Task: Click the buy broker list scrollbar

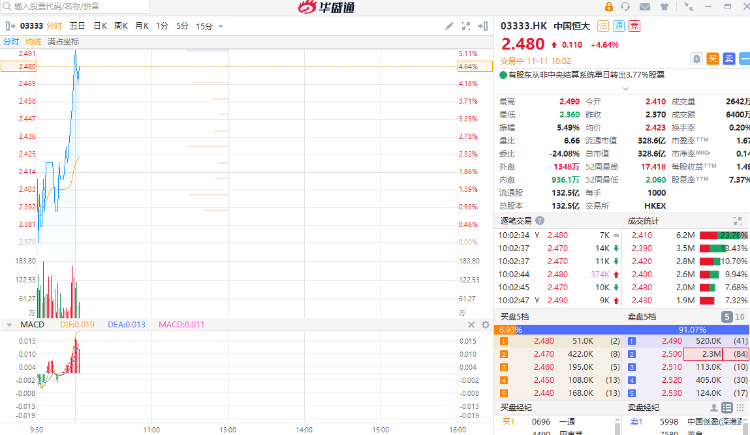Action: coord(618,425)
